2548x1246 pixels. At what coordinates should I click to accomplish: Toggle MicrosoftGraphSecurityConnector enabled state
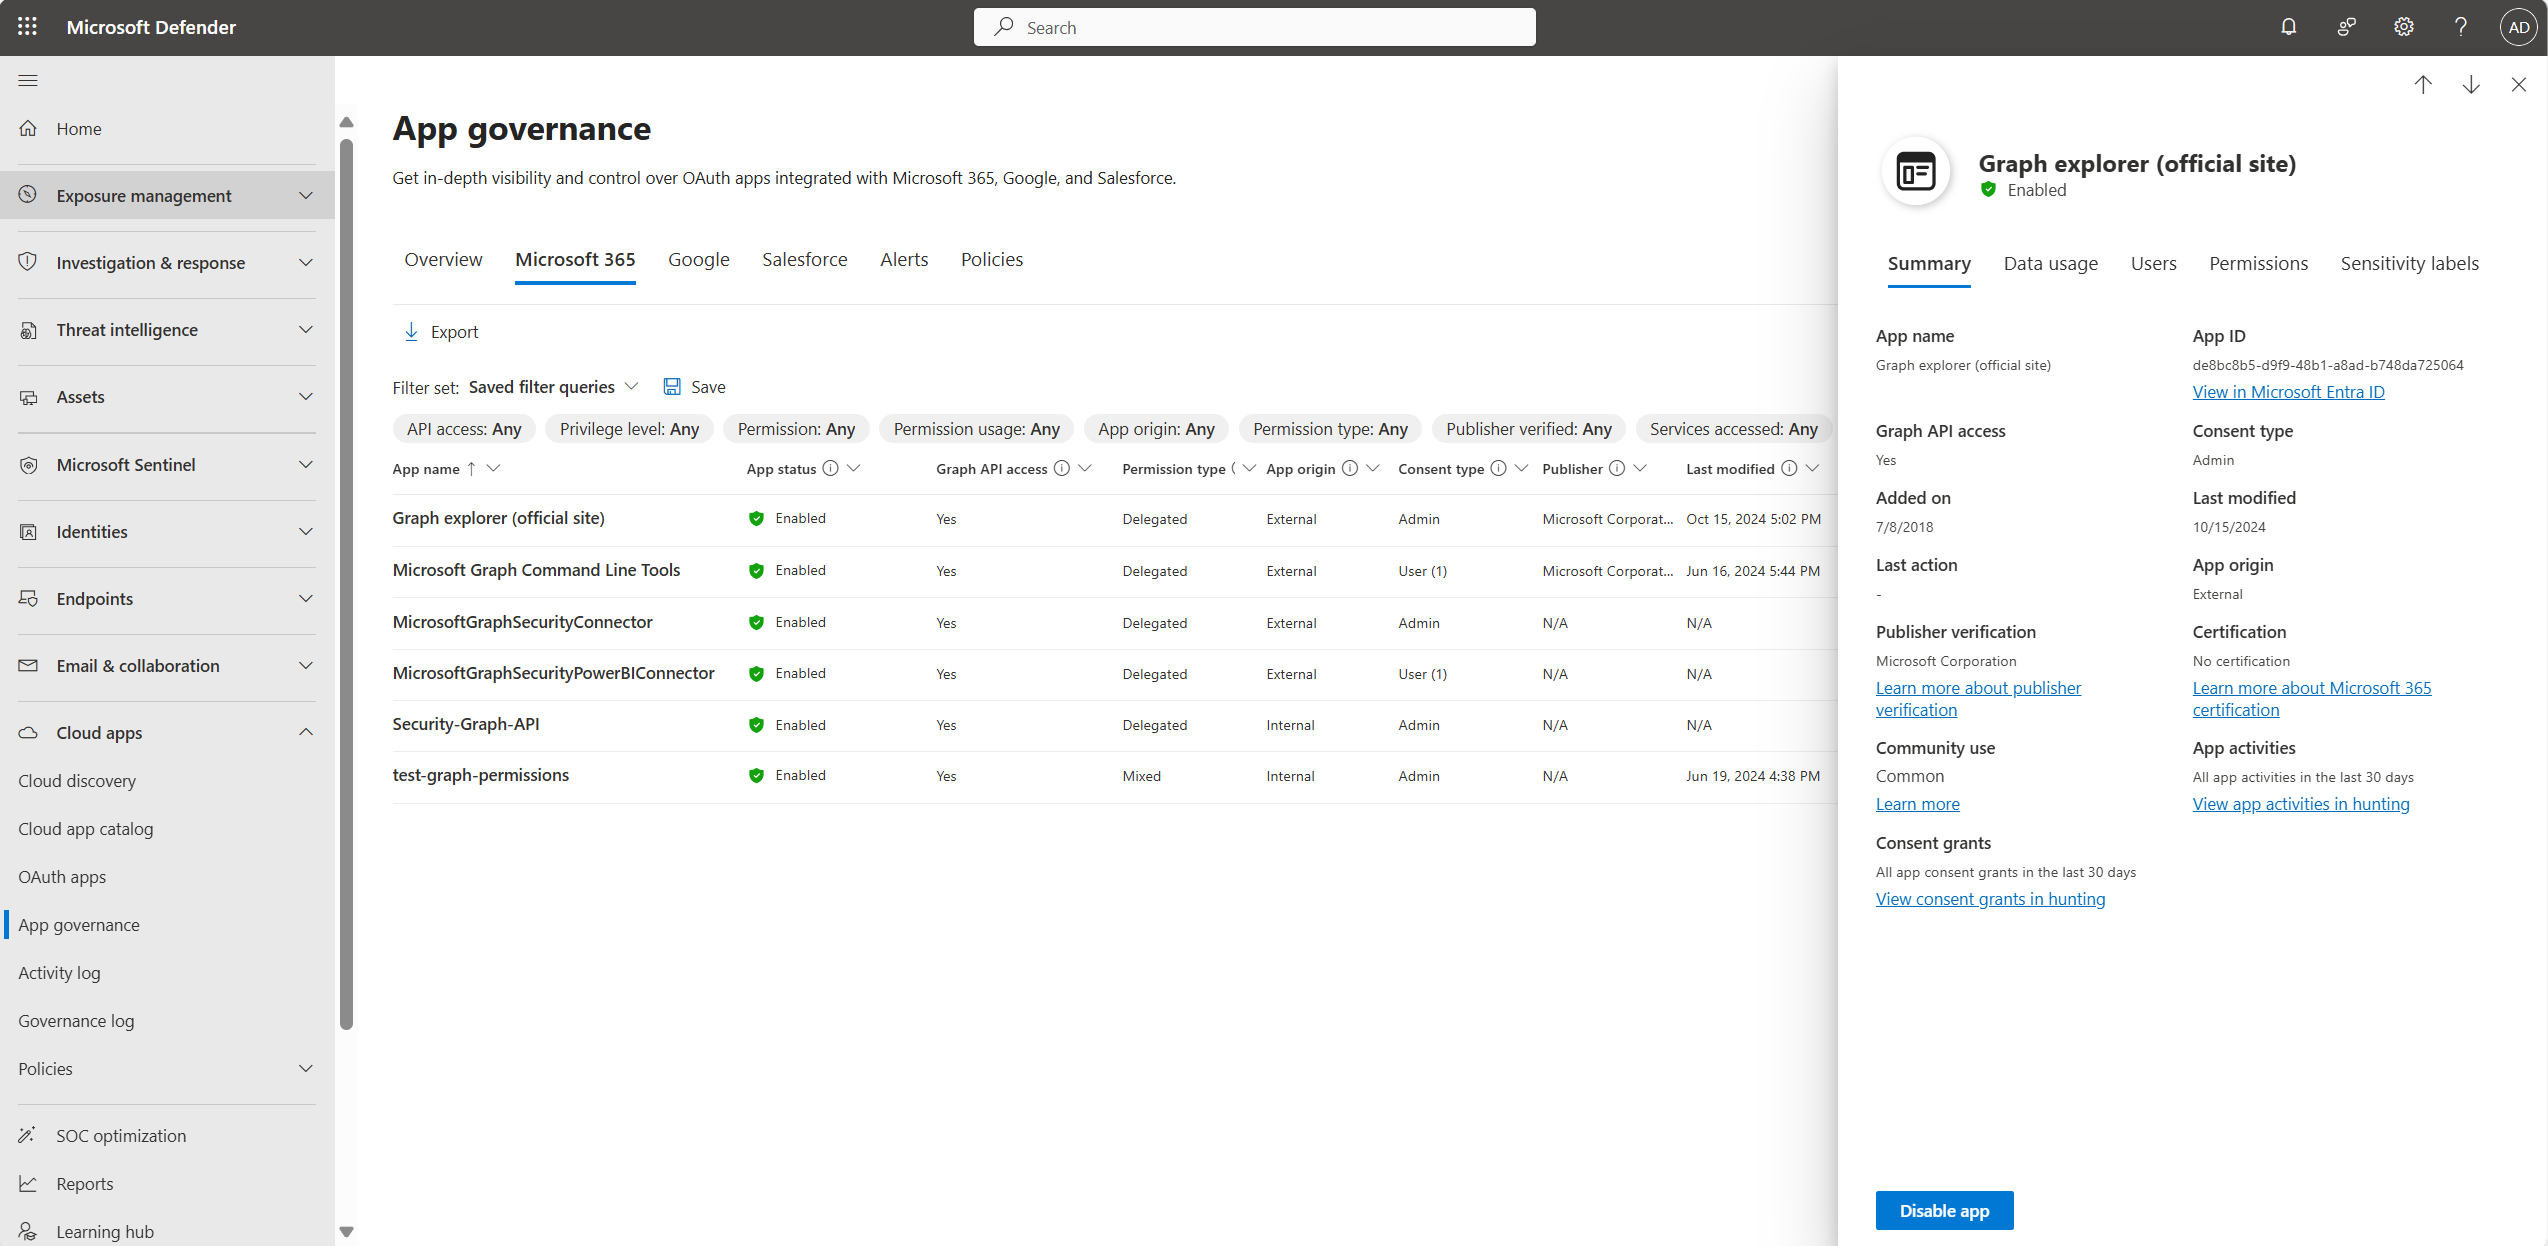(x=800, y=621)
